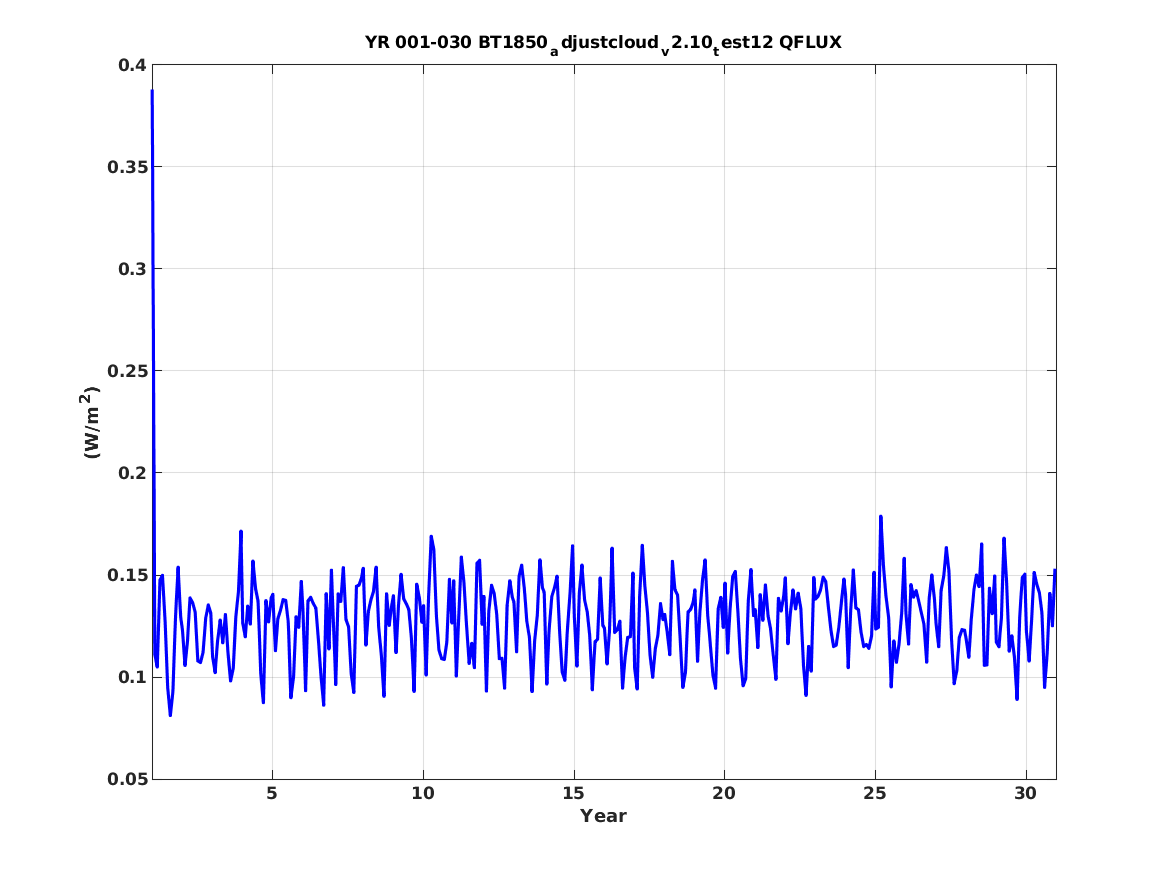Click y-axis tick label 0.4
The image size is (1167, 875).
click(x=131, y=65)
